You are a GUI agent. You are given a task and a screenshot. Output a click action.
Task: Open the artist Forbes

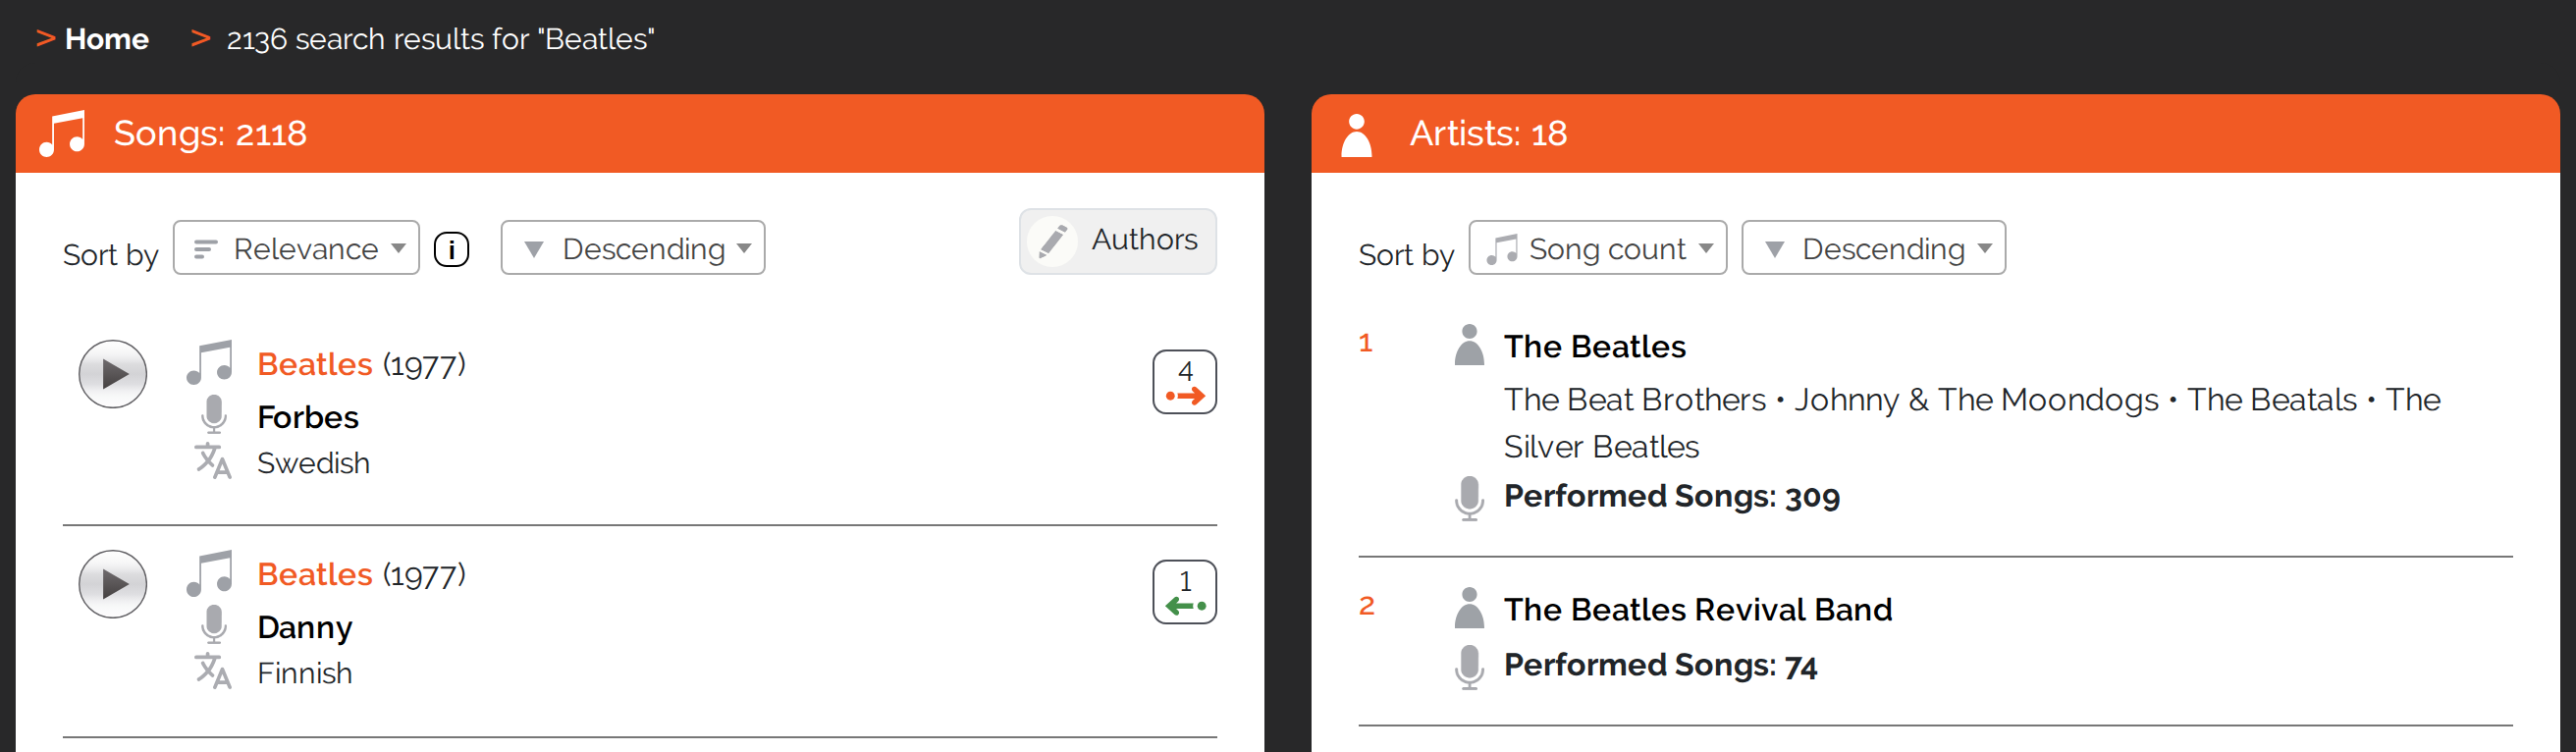click(307, 417)
